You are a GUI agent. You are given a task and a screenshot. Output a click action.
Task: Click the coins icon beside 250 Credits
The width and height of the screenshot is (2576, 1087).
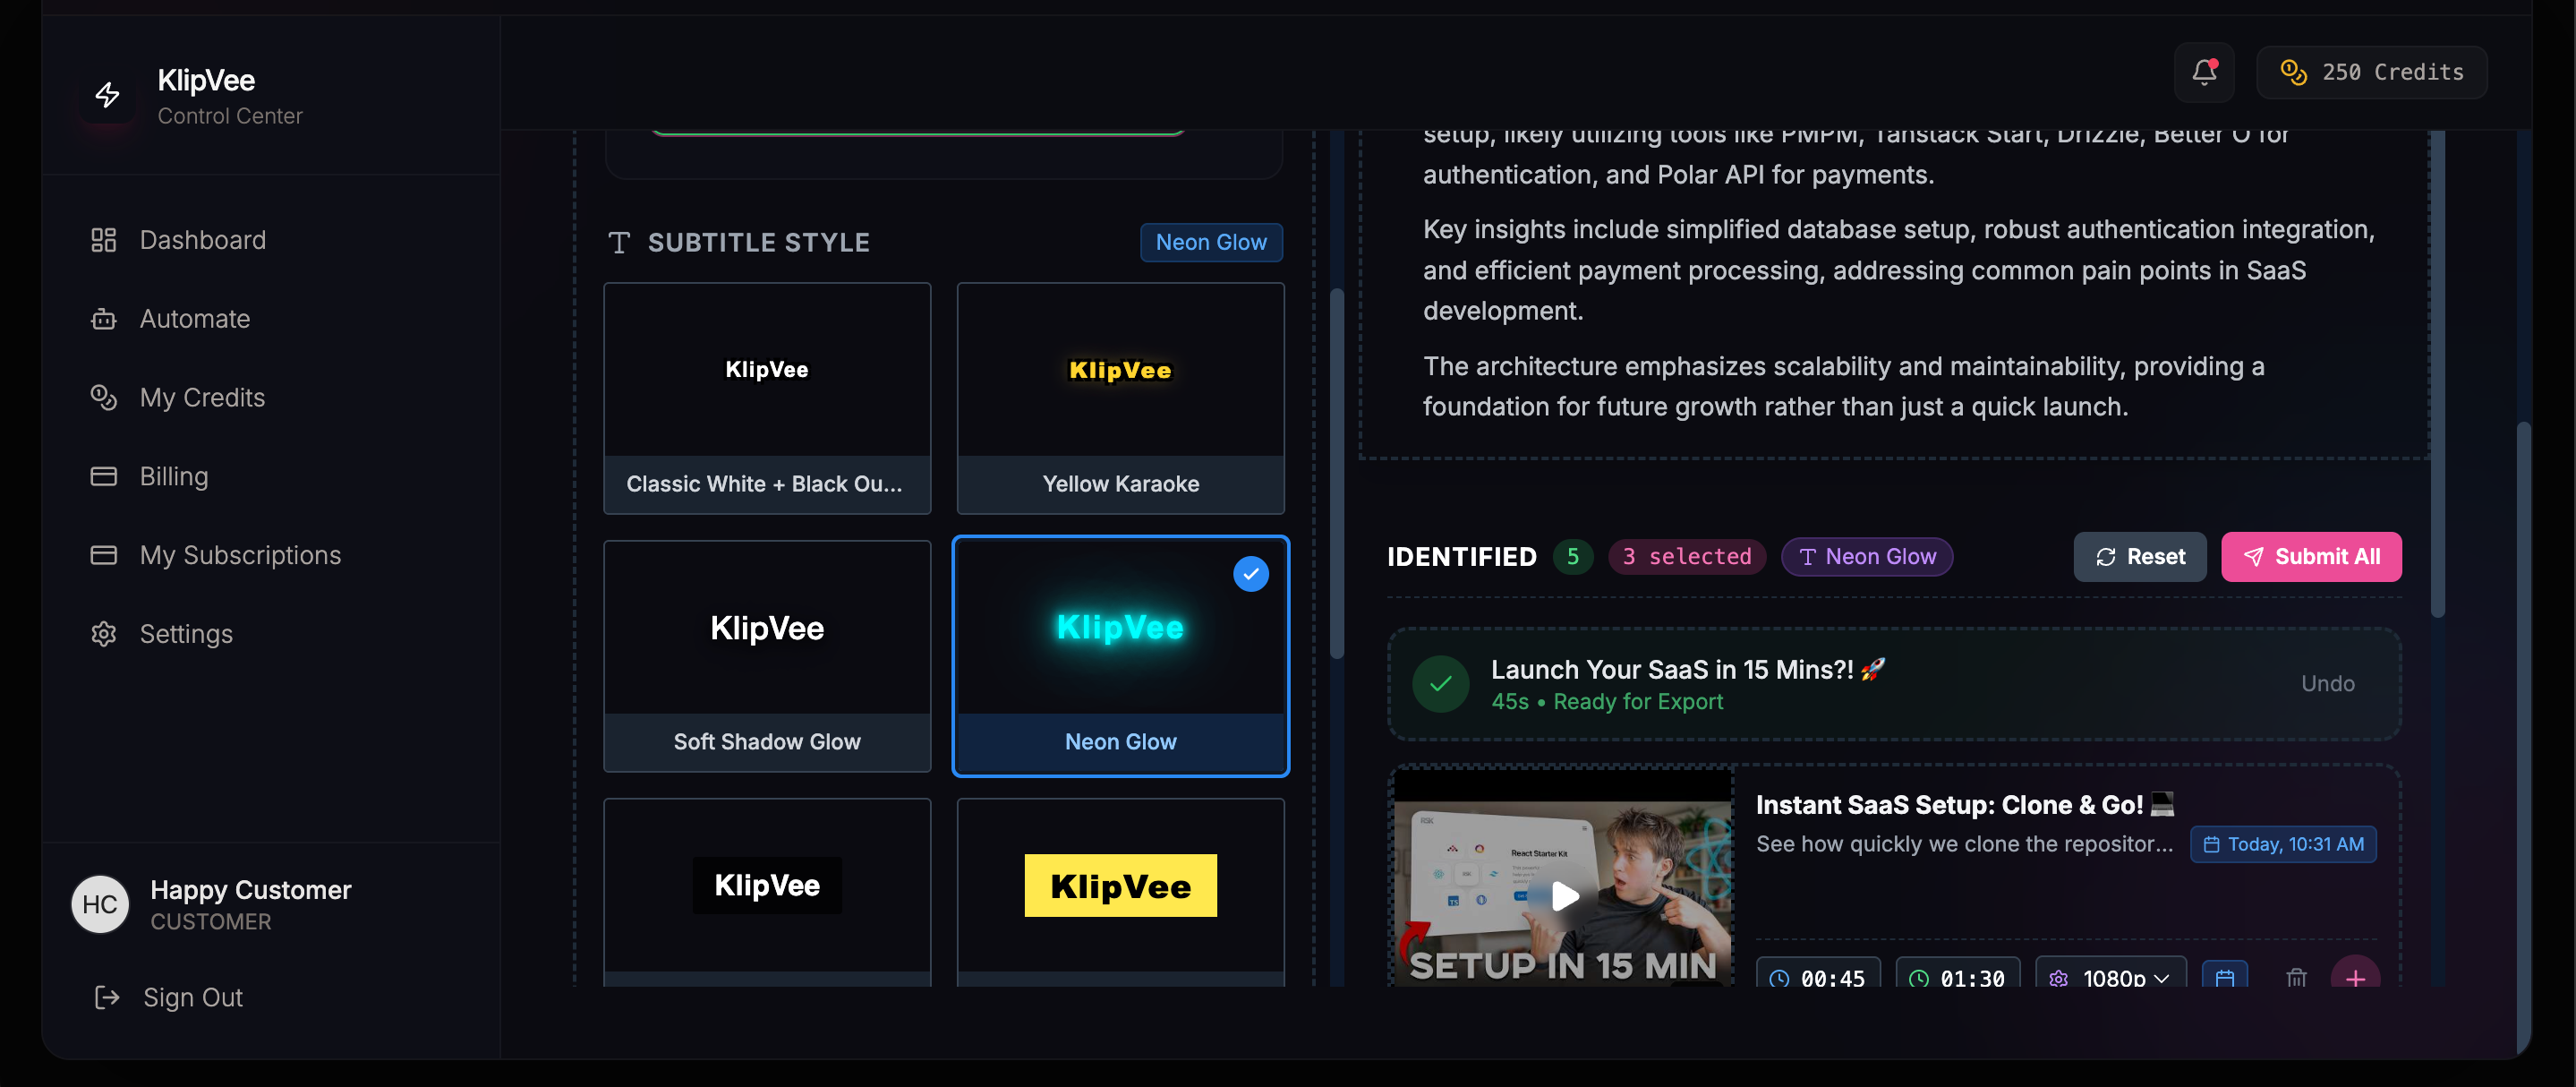[x=2293, y=72]
